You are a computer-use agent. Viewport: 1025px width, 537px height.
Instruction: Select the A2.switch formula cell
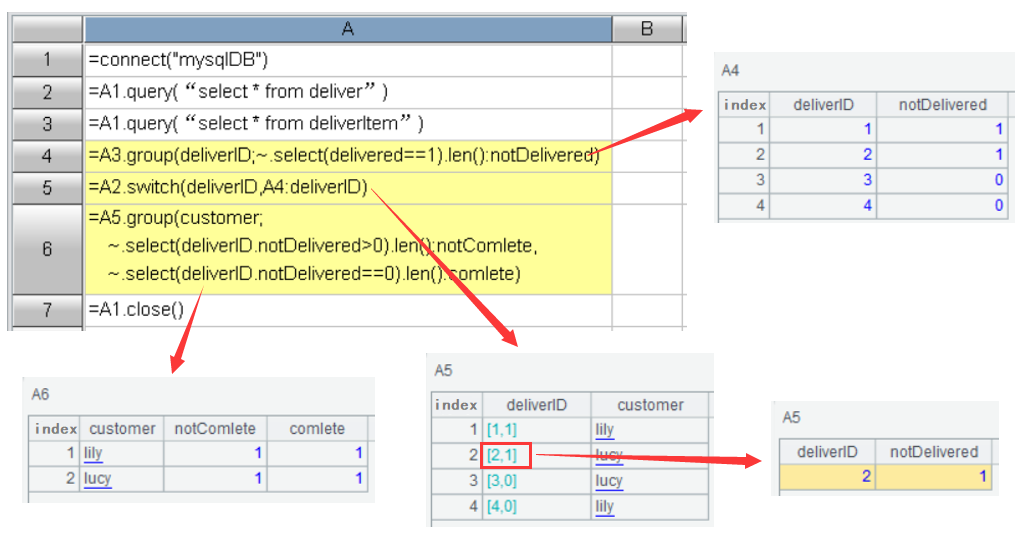coord(347,186)
